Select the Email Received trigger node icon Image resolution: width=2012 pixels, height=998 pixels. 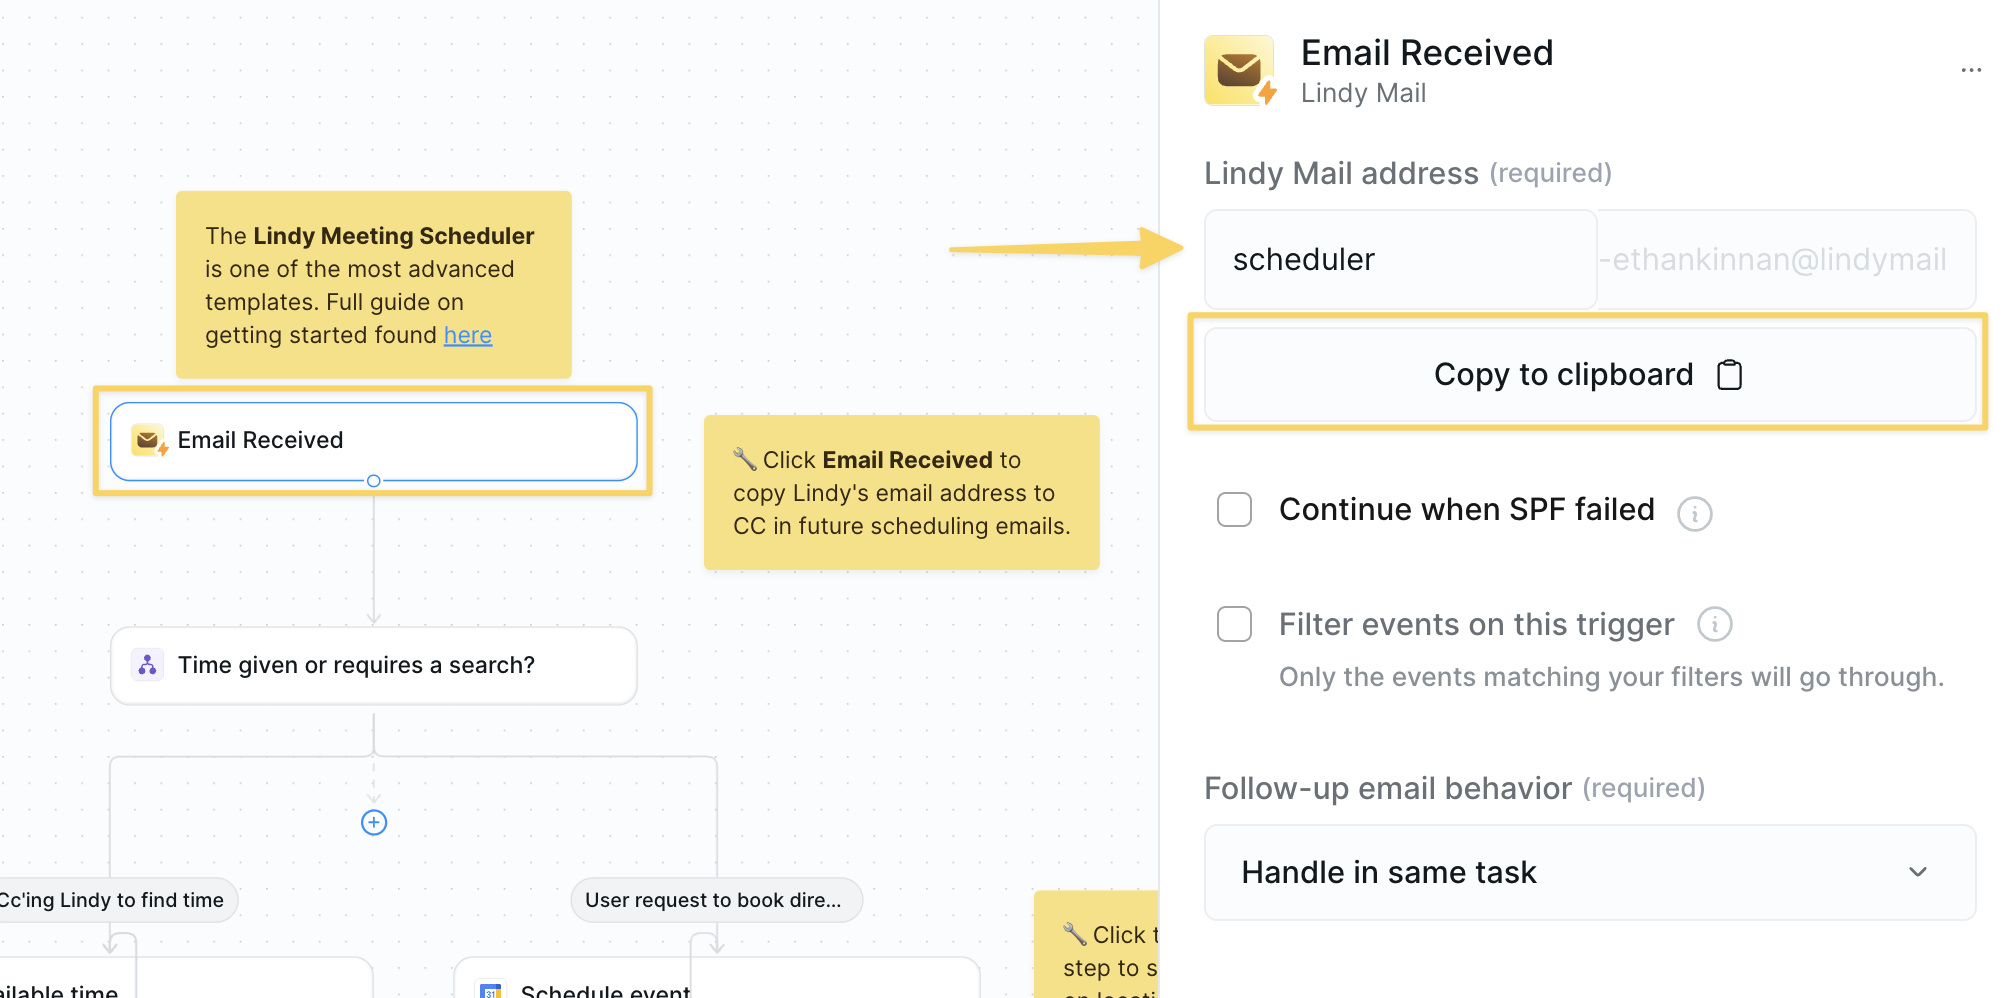point(146,439)
